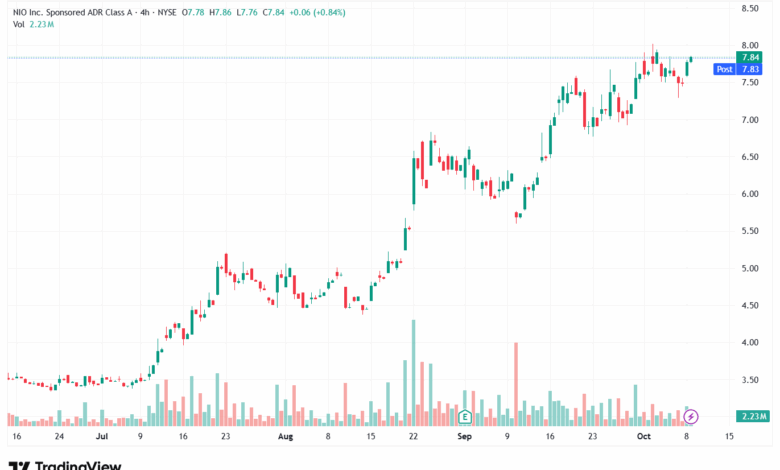
Task: Click the 7.84 current price tag
Action: coord(750,58)
